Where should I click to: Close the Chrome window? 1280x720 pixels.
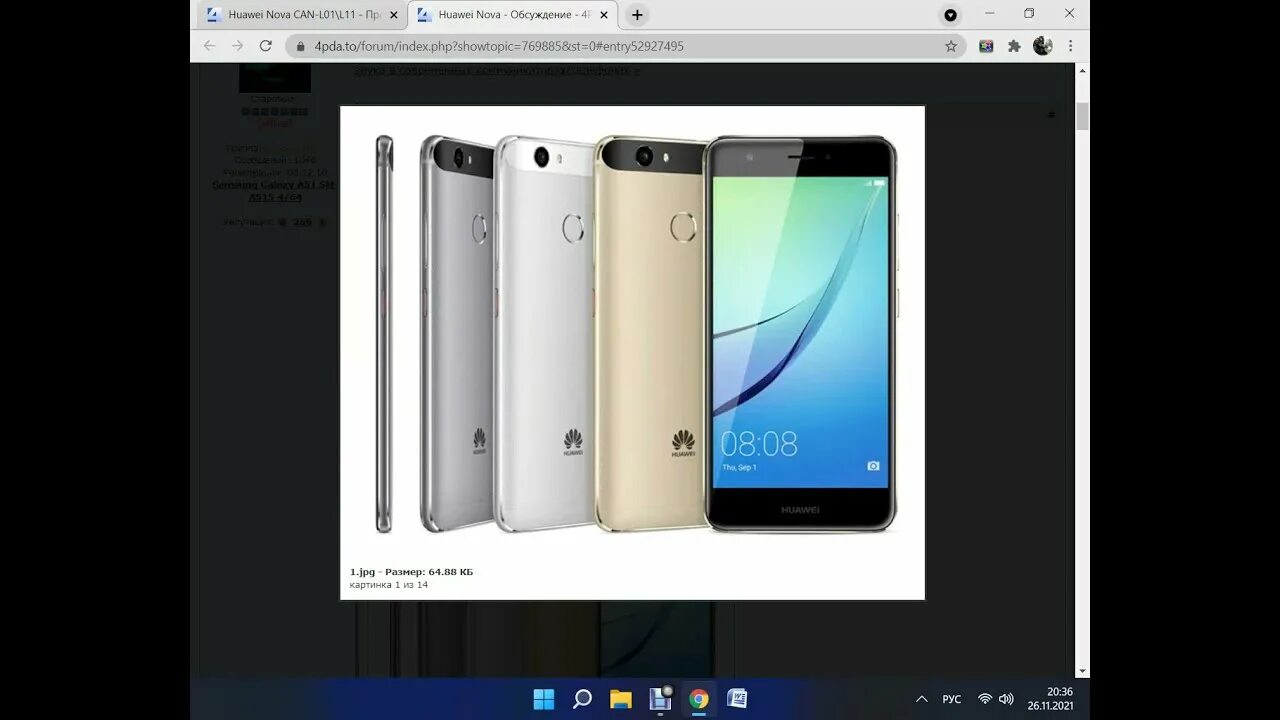[x=1069, y=14]
